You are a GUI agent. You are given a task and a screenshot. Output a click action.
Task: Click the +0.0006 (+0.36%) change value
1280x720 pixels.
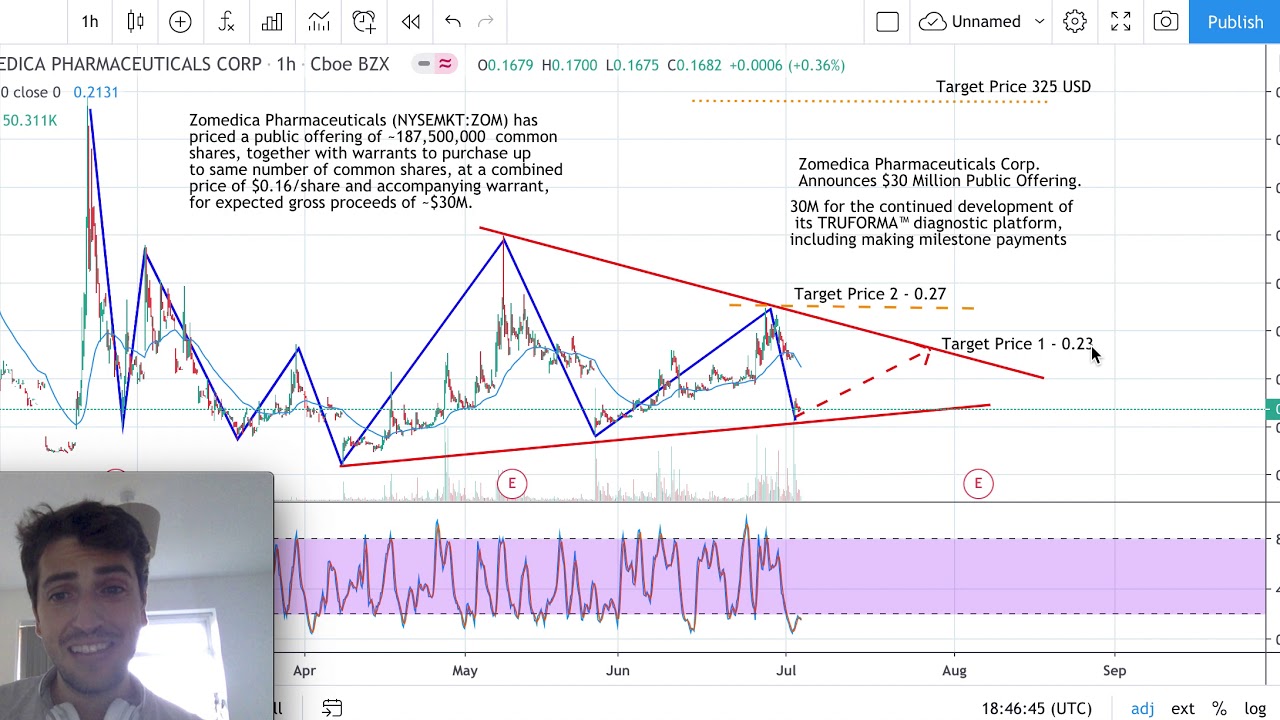(787, 65)
